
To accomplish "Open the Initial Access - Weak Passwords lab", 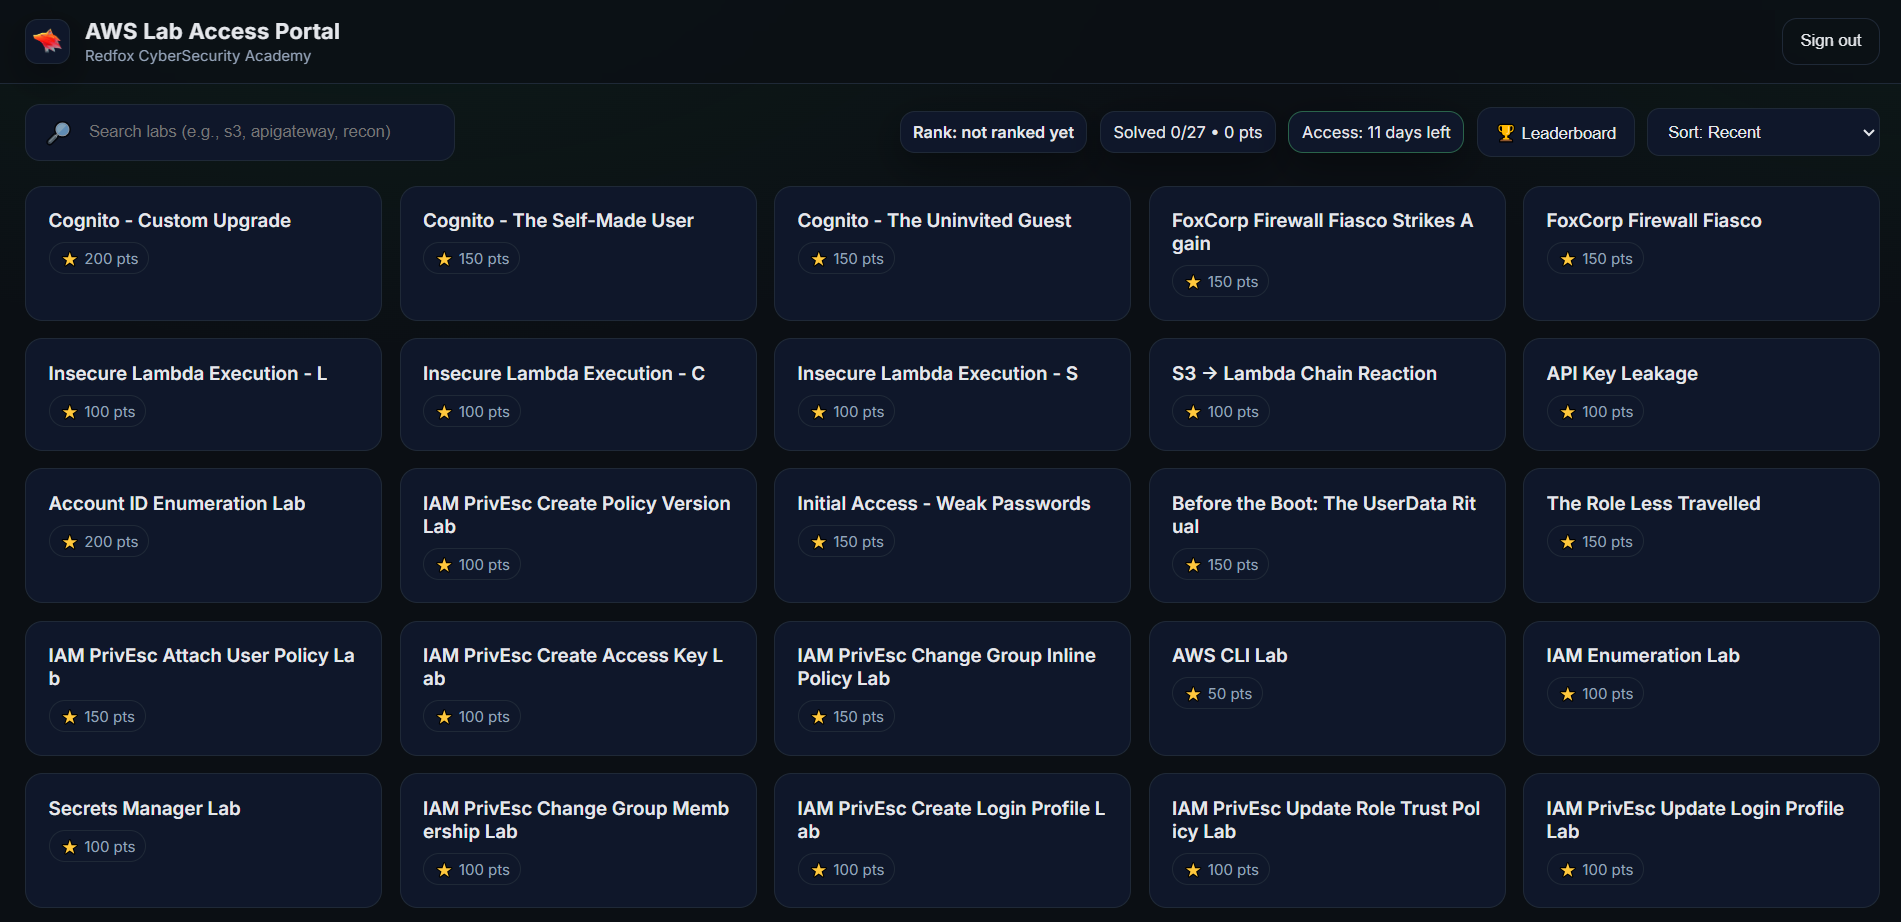I will [951, 536].
